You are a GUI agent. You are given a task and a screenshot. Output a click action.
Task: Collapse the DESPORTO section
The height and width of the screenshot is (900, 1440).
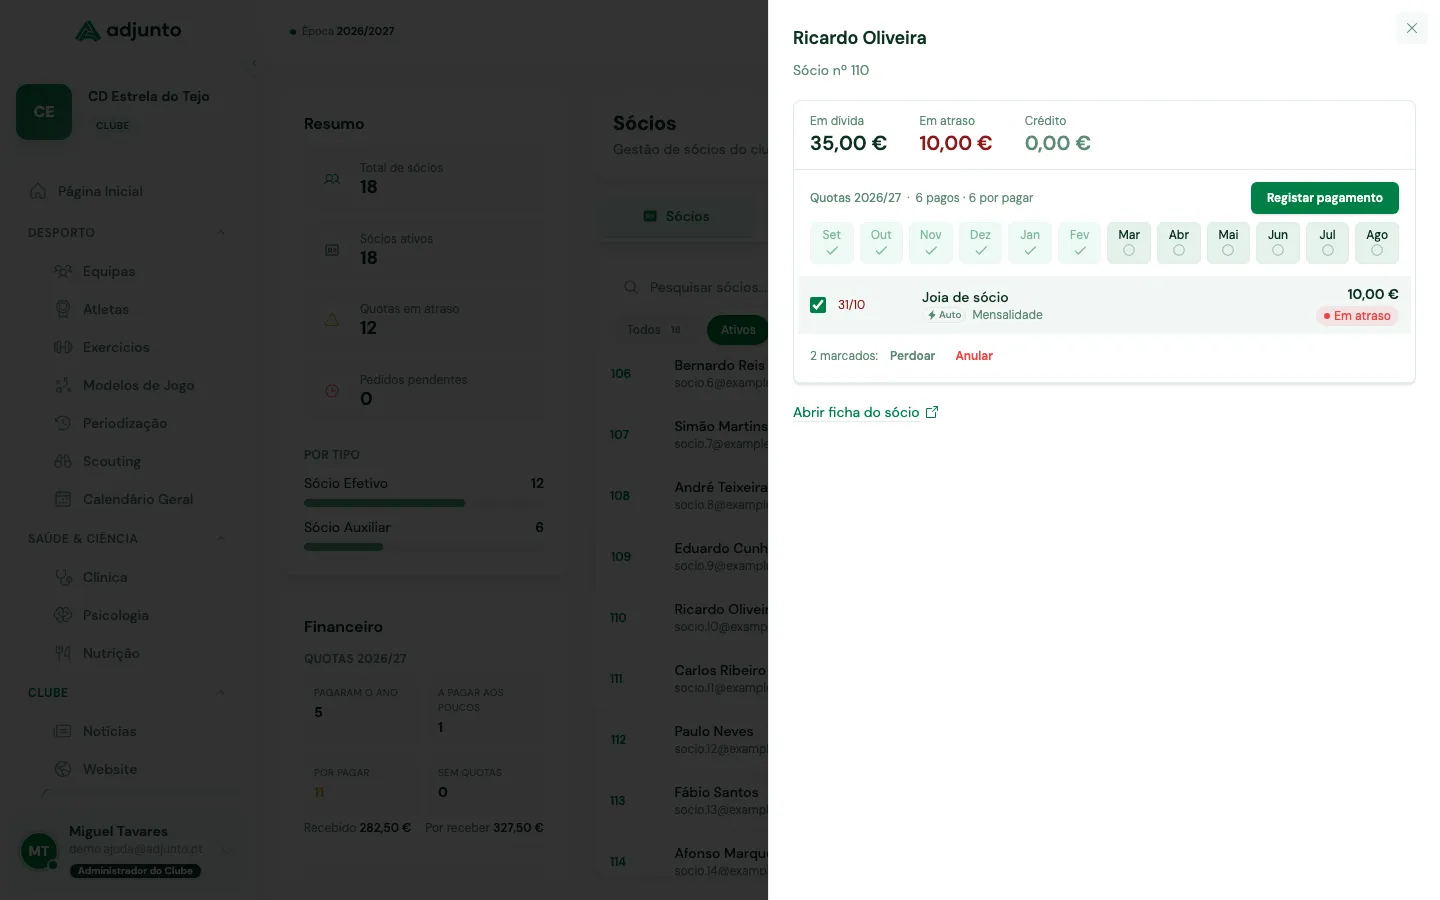(x=221, y=233)
